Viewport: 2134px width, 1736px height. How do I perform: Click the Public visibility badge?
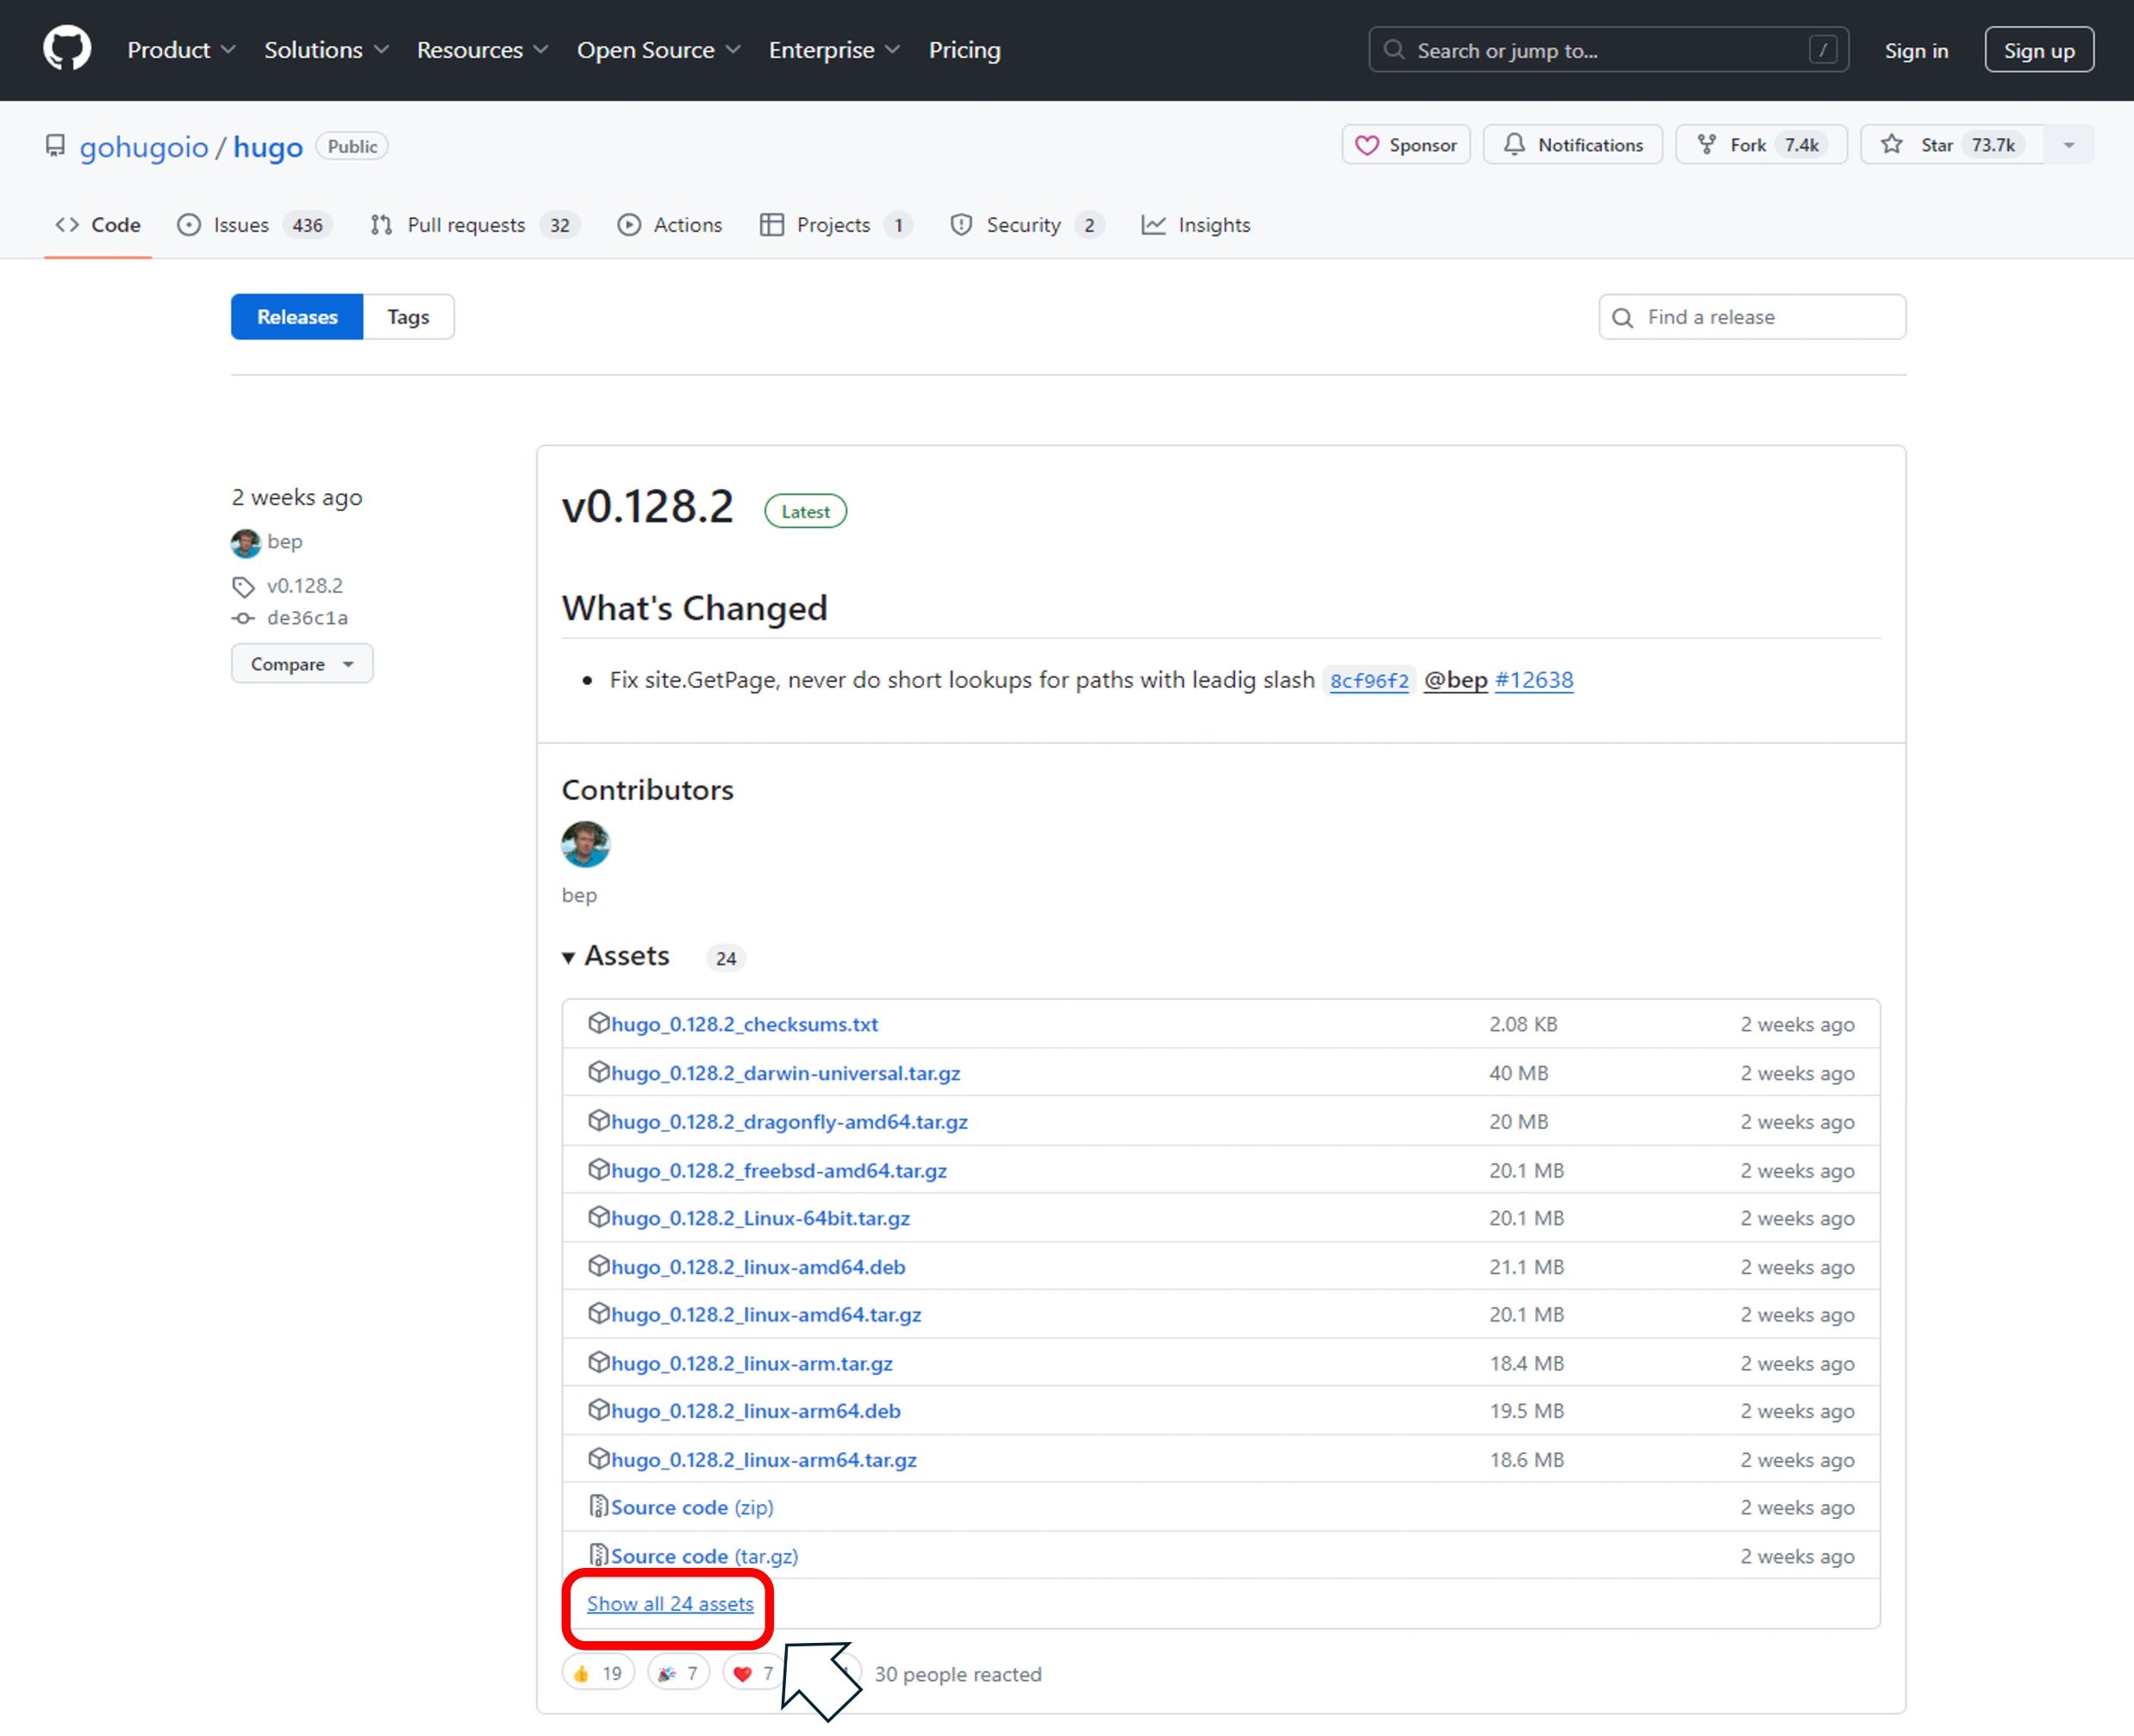tap(352, 147)
